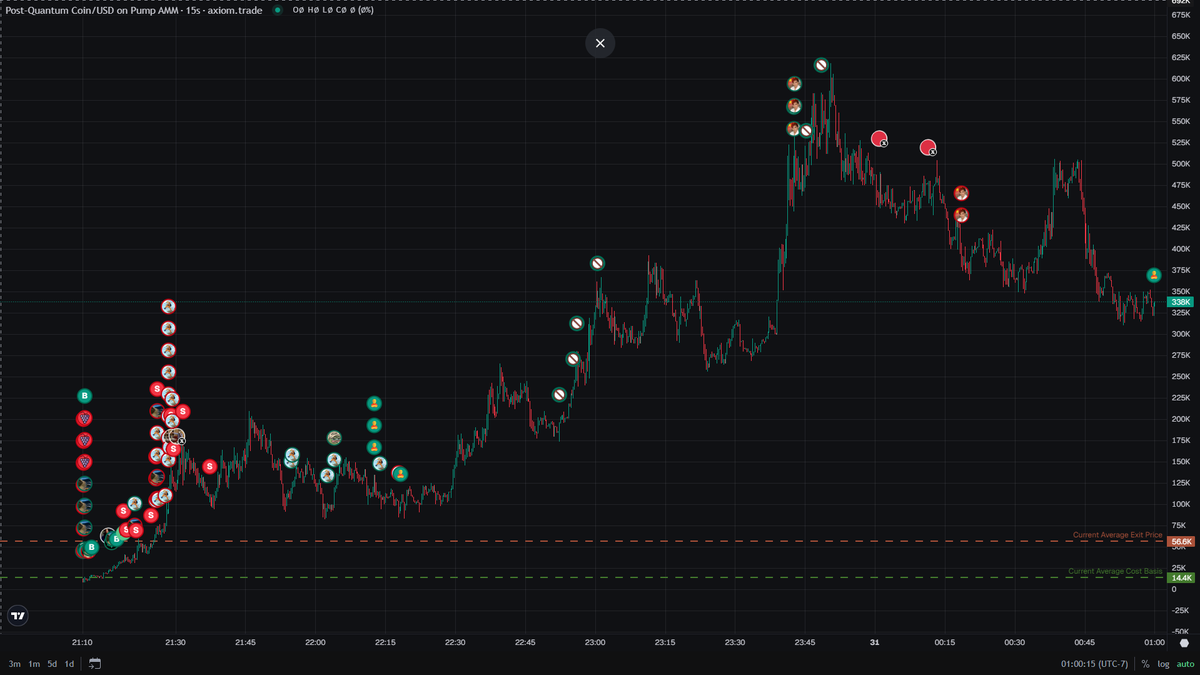Click the brown-picture marker near 22:04
The image size is (1200, 675).
pyautogui.click(x=334, y=437)
